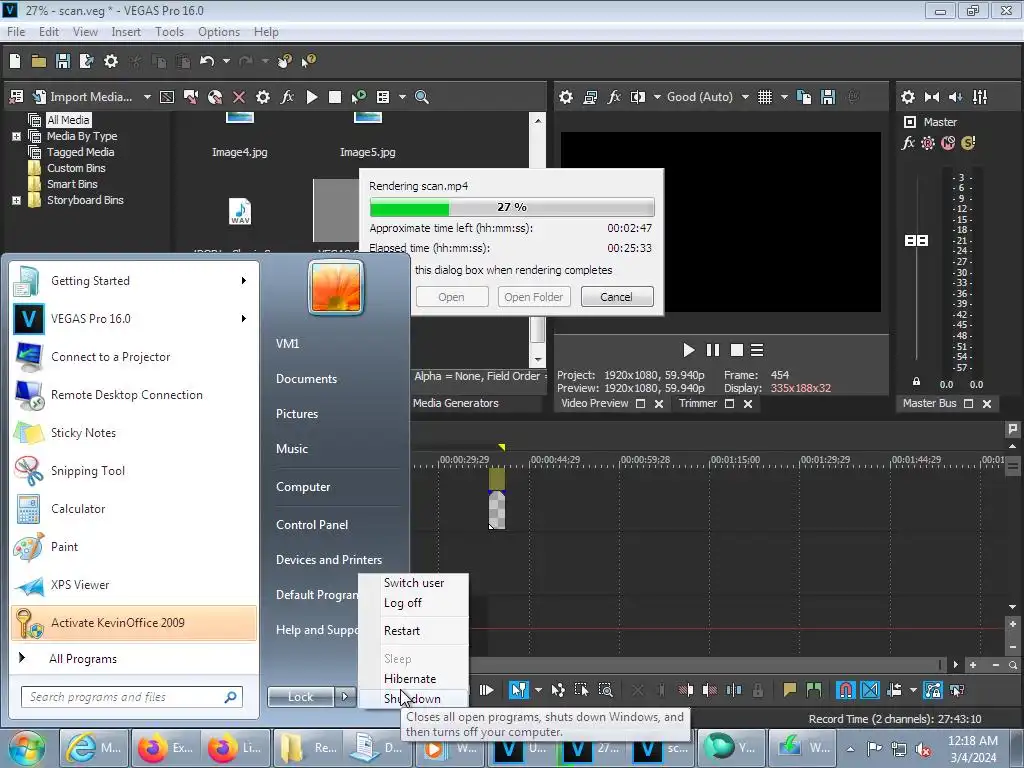Toggle Split Screen View in preview
The height and width of the screenshot is (768, 1024).
tap(638, 97)
